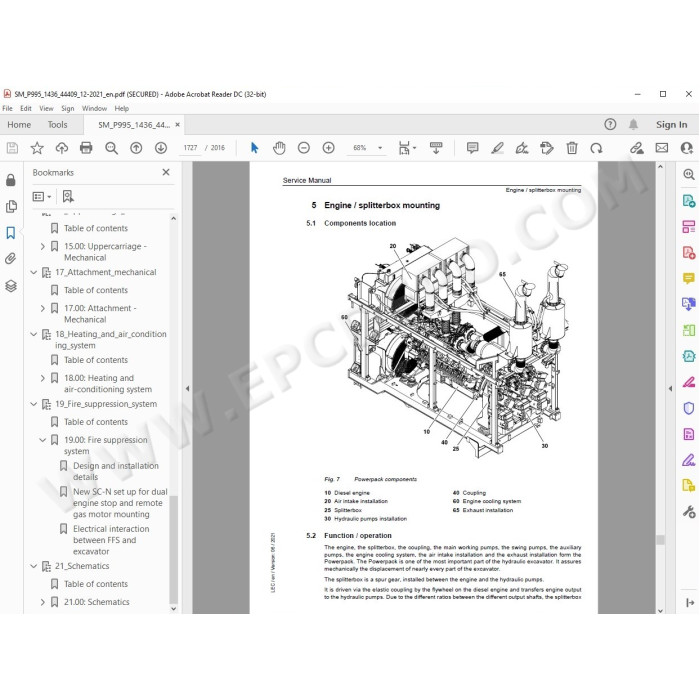Click the page number field 1727
Image resolution: width=700 pixels, height=700 pixels.
pos(190,148)
